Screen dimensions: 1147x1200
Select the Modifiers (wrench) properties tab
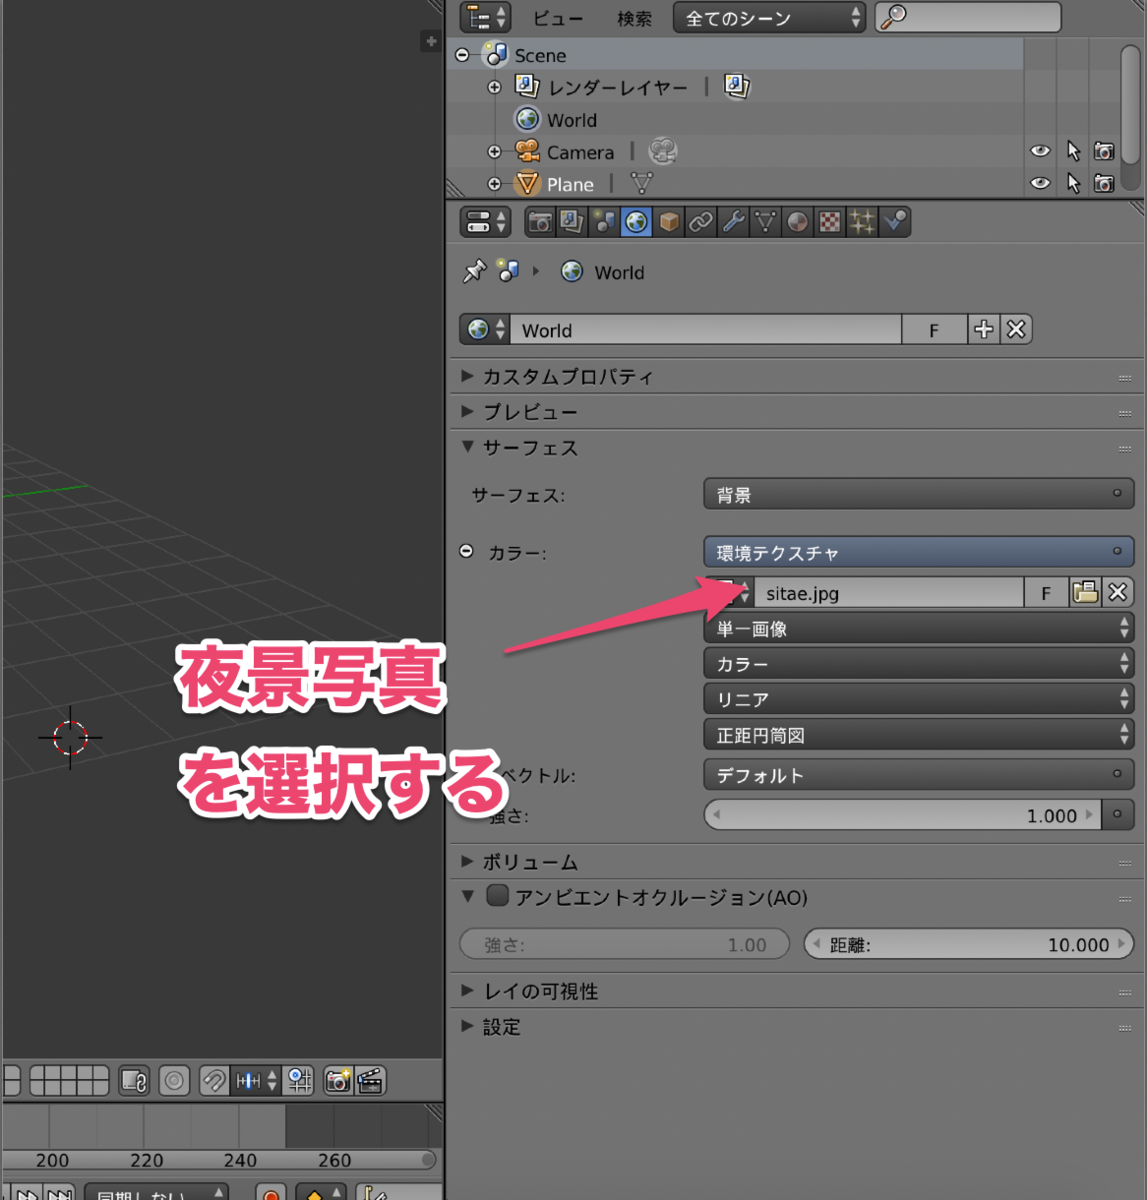tap(733, 221)
